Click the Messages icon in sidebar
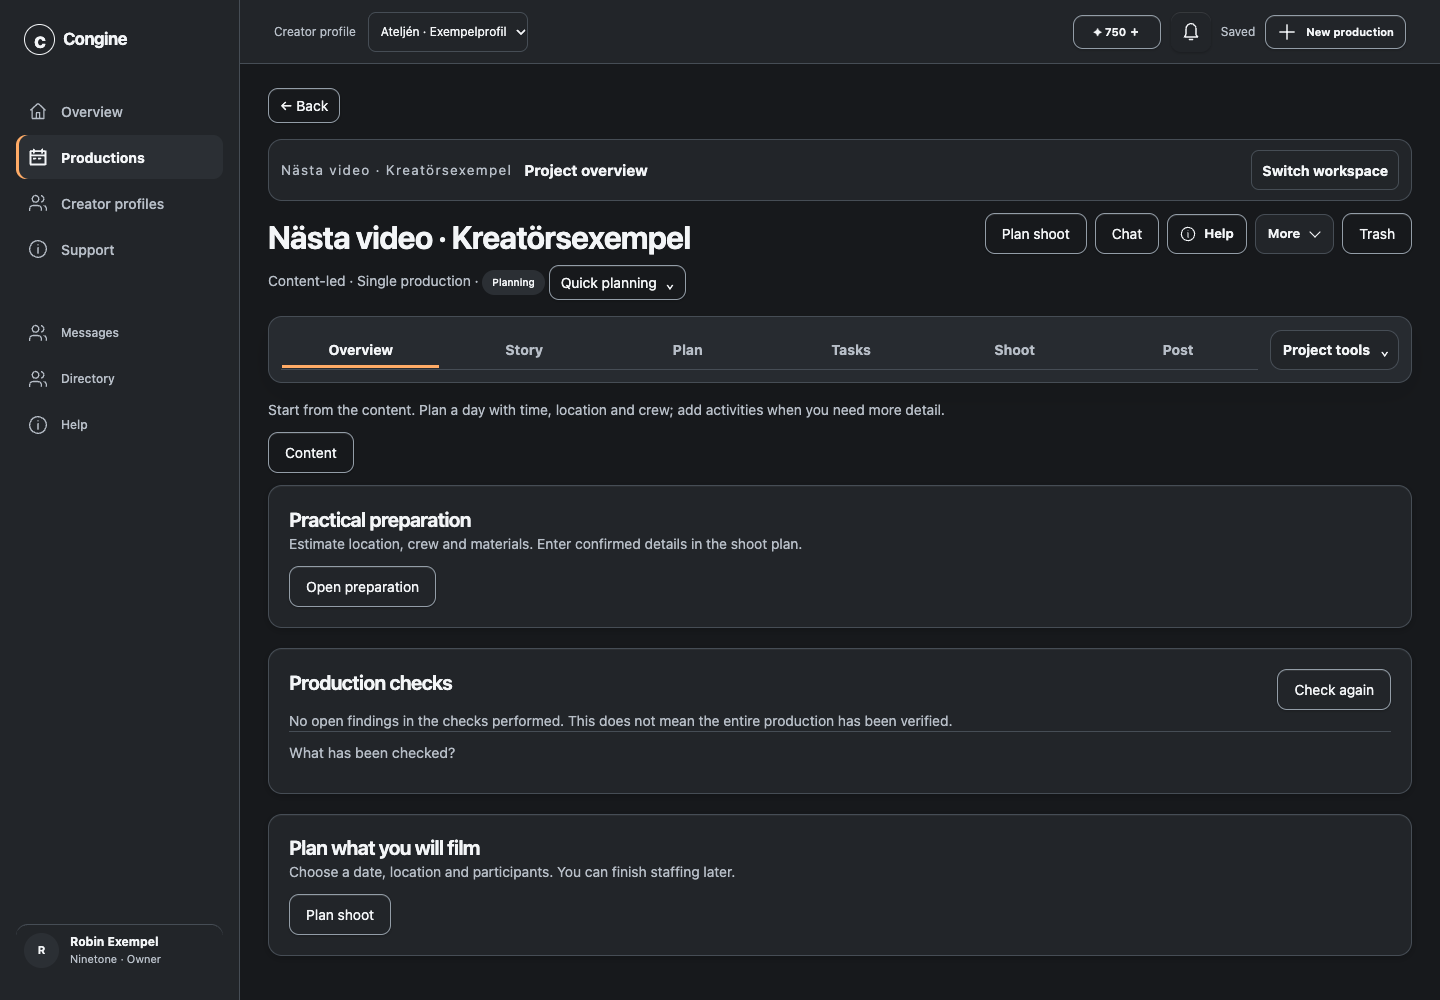Screen dimensions: 1440x1000 (x=38, y=333)
